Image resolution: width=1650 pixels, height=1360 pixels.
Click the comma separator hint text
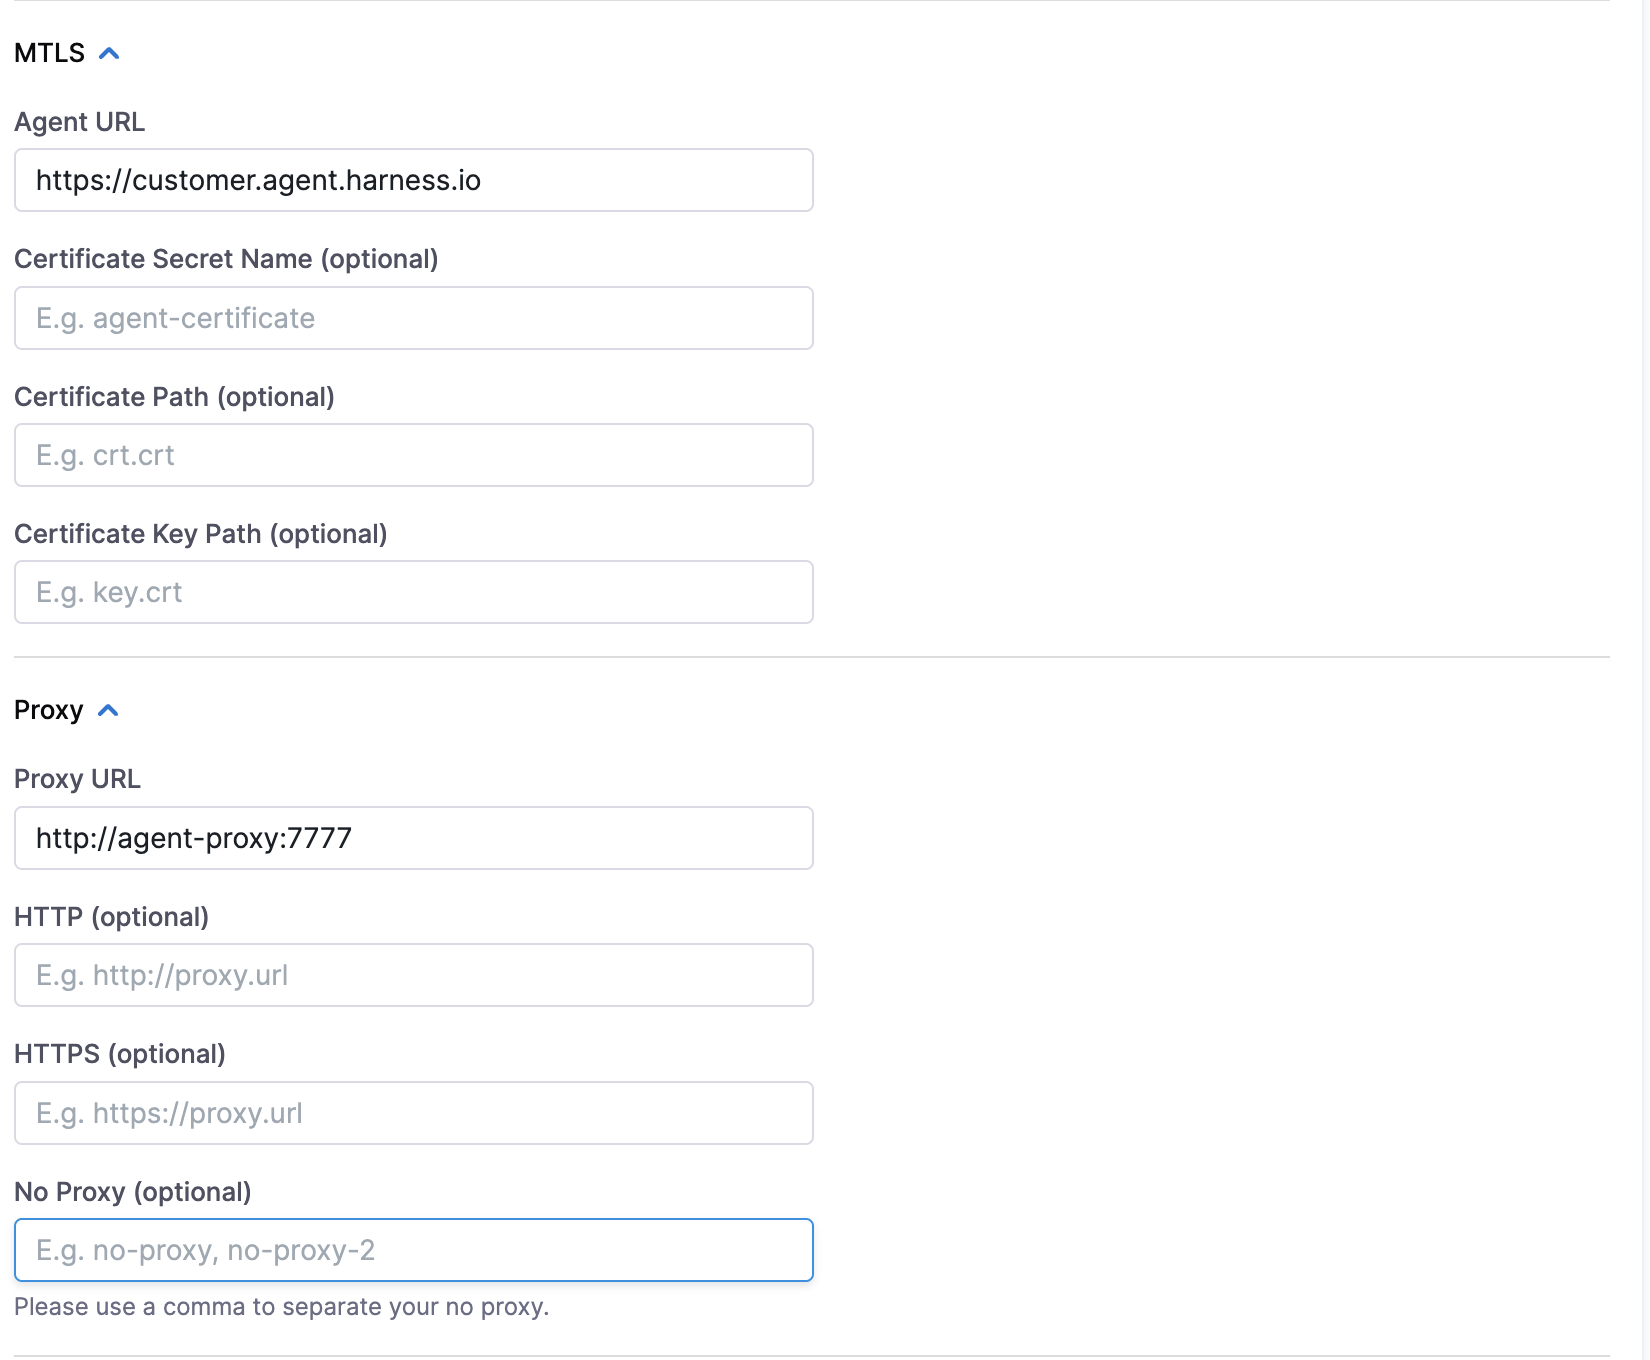(281, 1307)
